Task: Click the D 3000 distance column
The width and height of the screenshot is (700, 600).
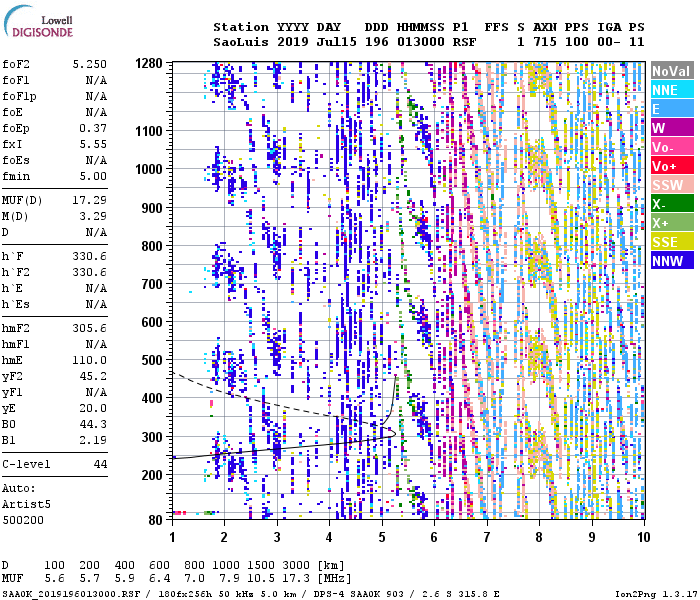Action: click(x=296, y=565)
